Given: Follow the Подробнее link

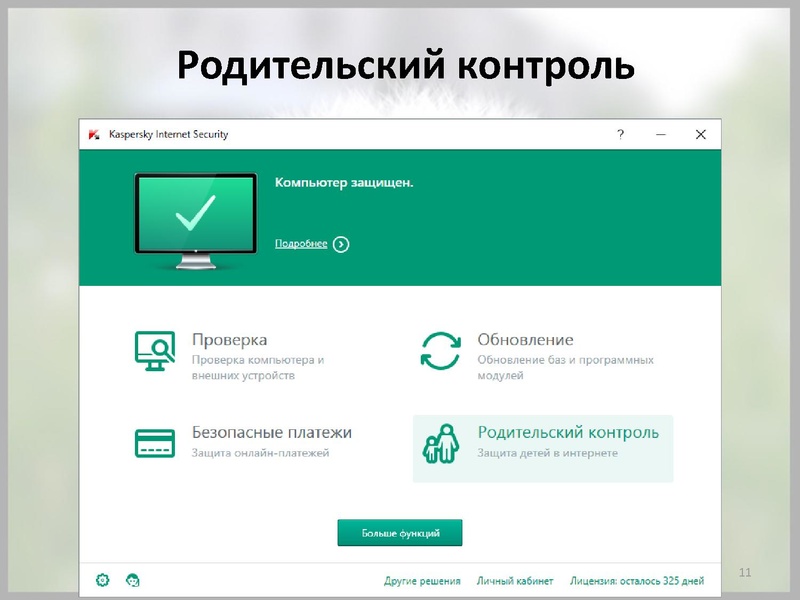Looking at the screenshot, I should pos(300,243).
